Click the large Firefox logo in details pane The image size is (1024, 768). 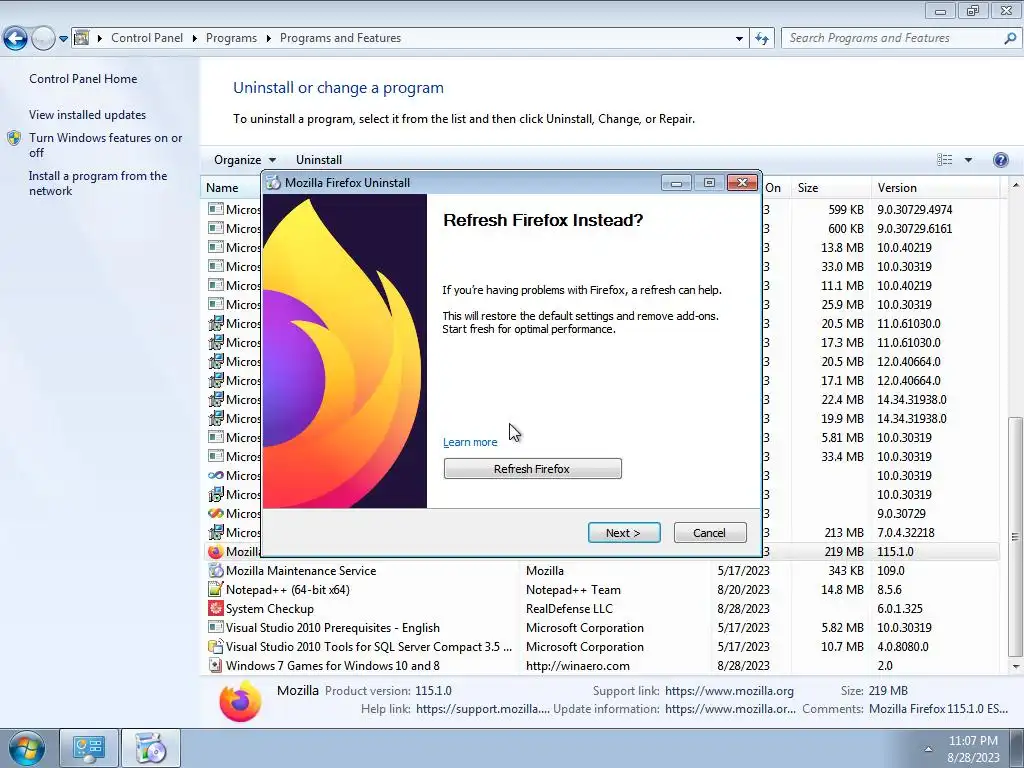point(240,701)
